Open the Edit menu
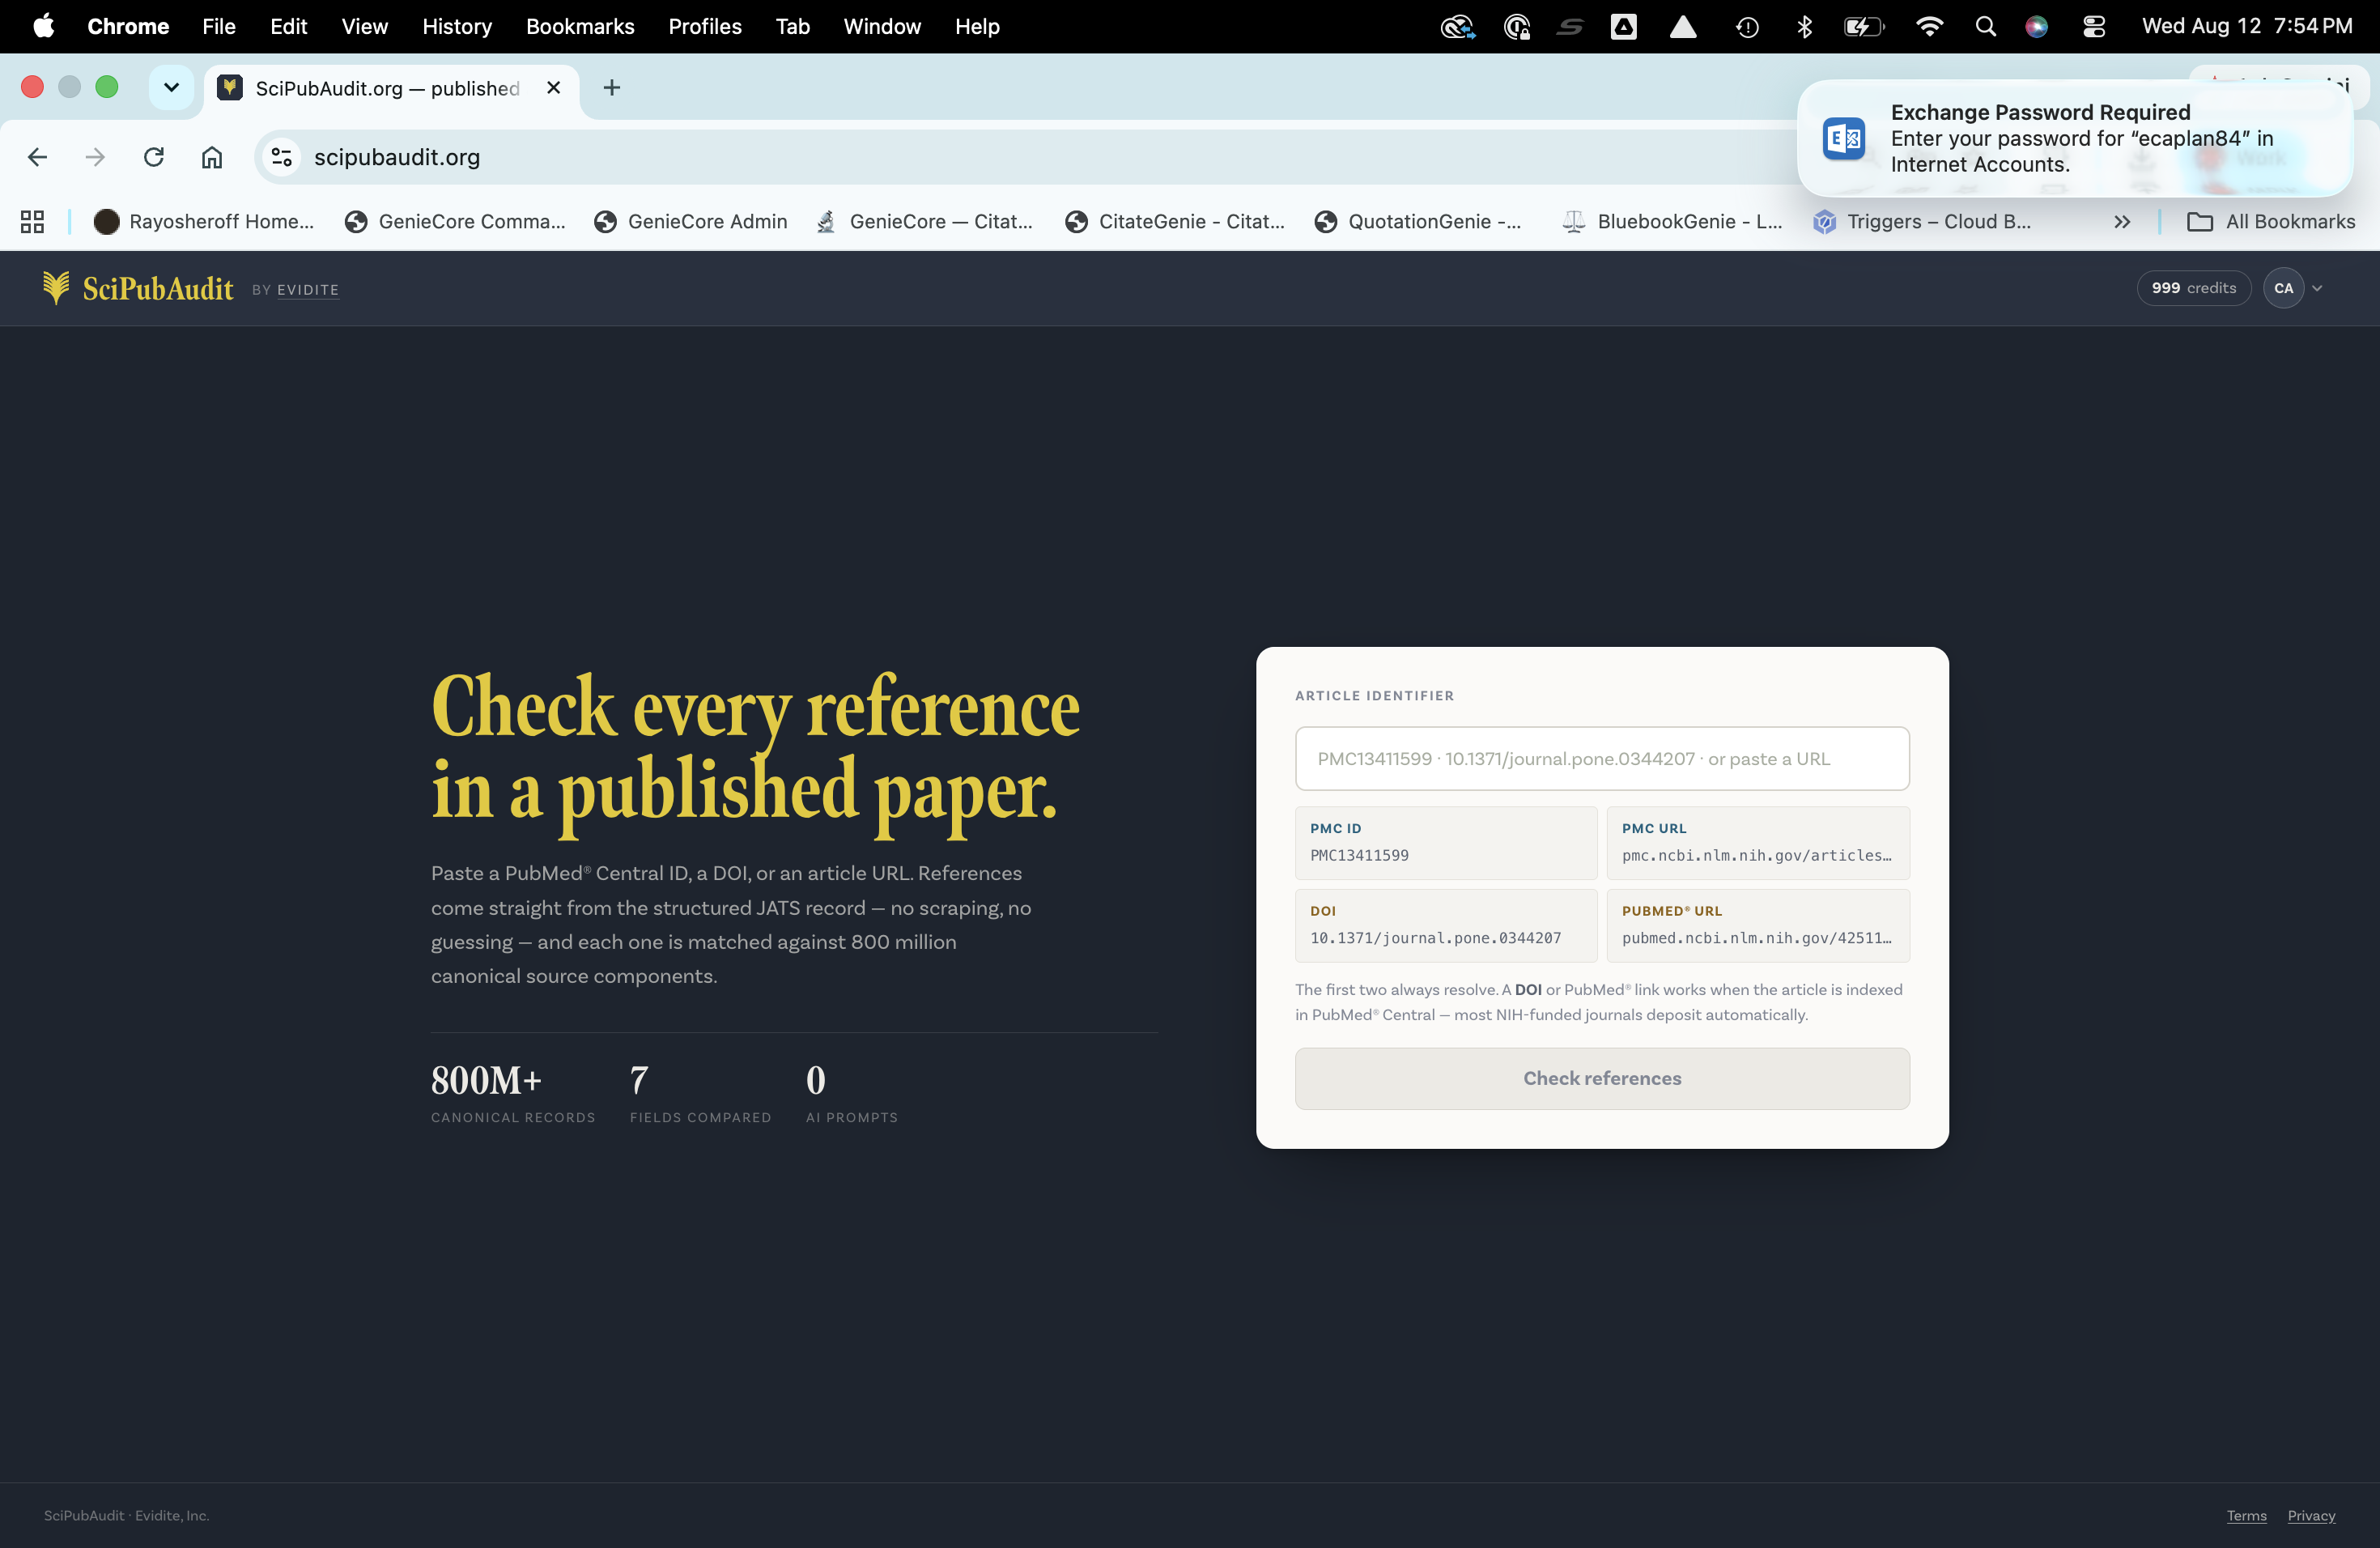The height and width of the screenshot is (1548, 2380). click(x=288, y=26)
